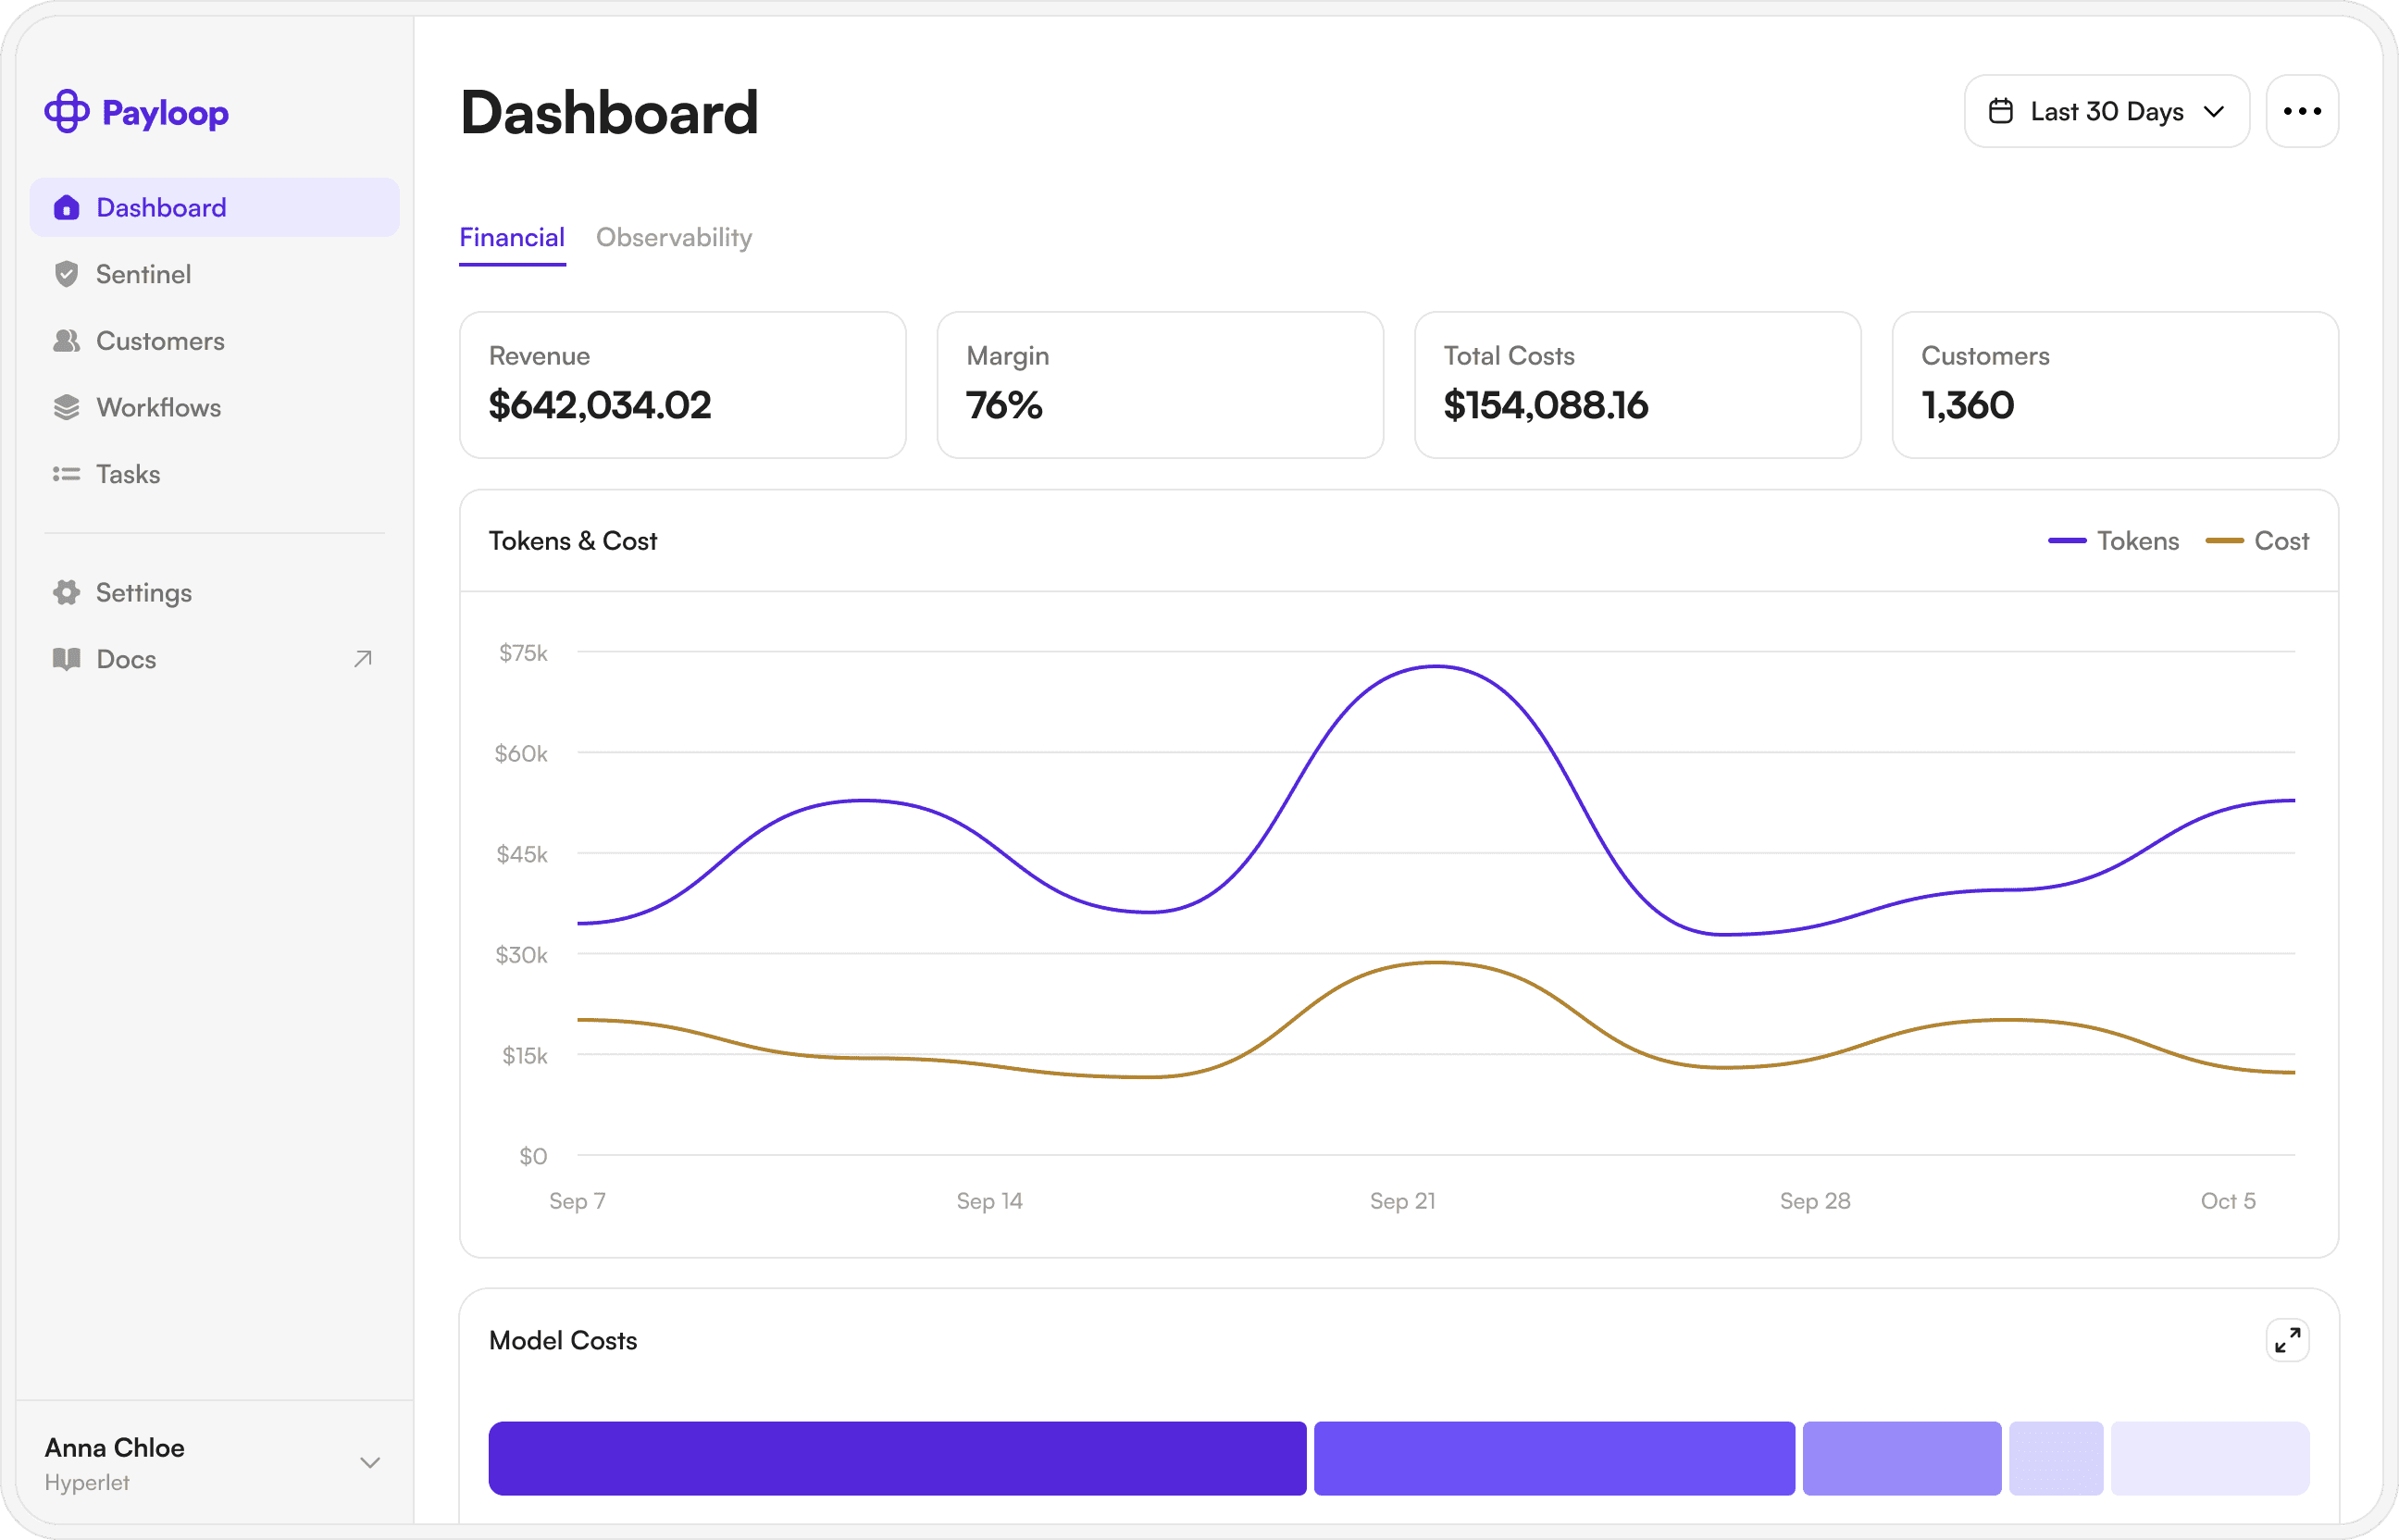Click the Docs external link arrow

pyautogui.click(x=363, y=659)
